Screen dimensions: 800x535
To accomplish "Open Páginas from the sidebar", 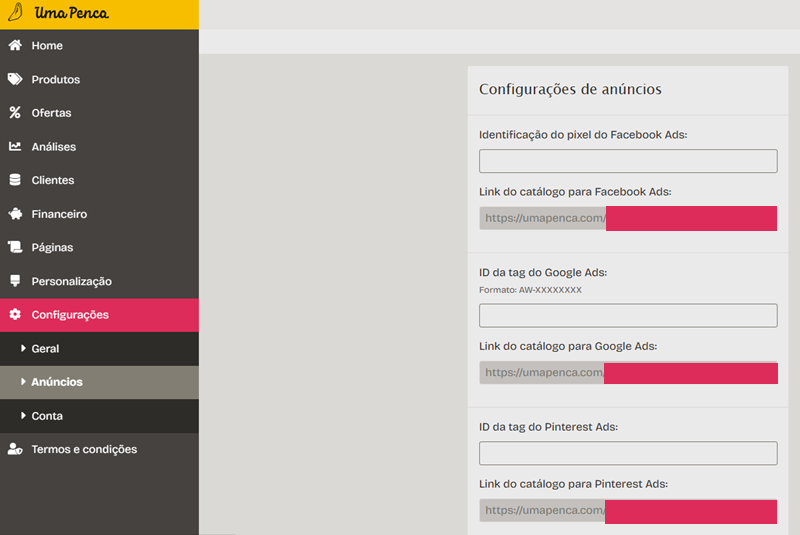I will tap(99, 247).
